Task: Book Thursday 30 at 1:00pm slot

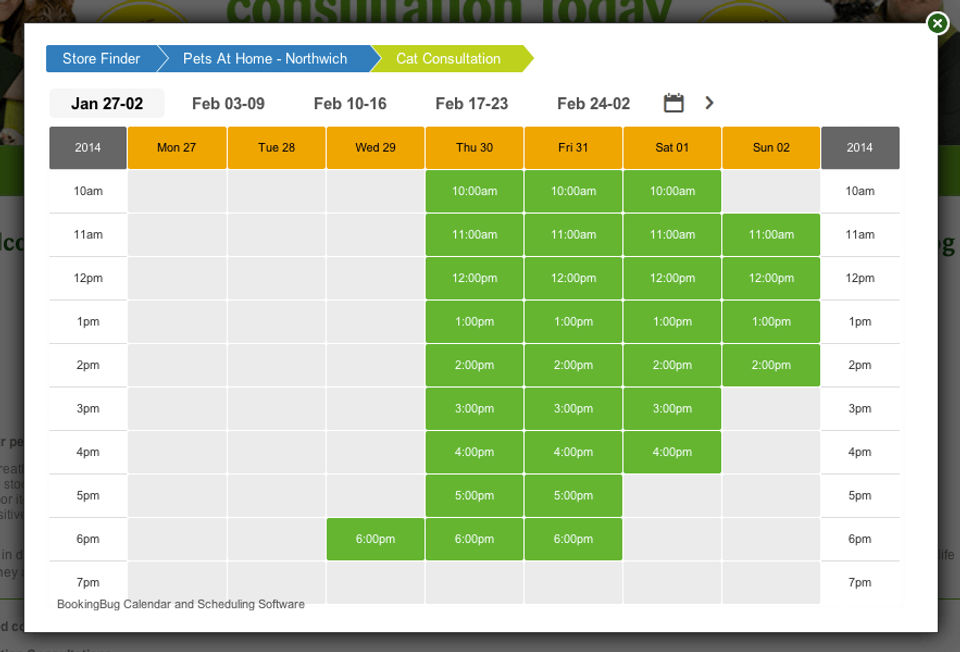Action: click(x=474, y=321)
